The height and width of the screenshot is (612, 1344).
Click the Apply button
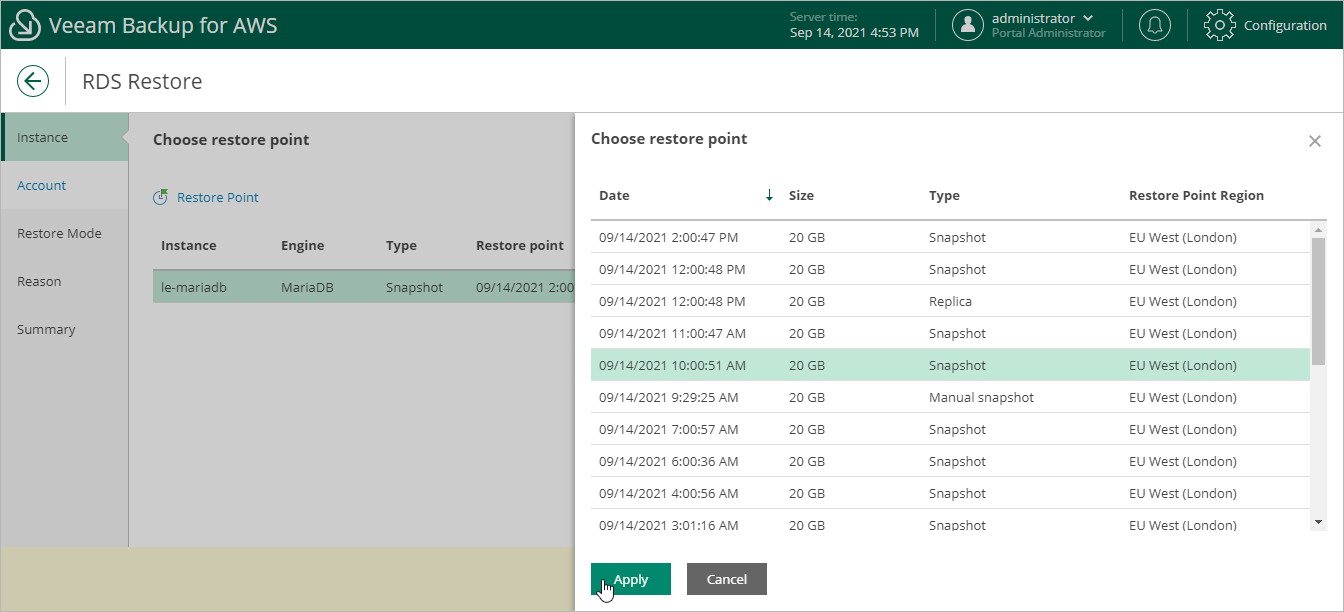631,579
